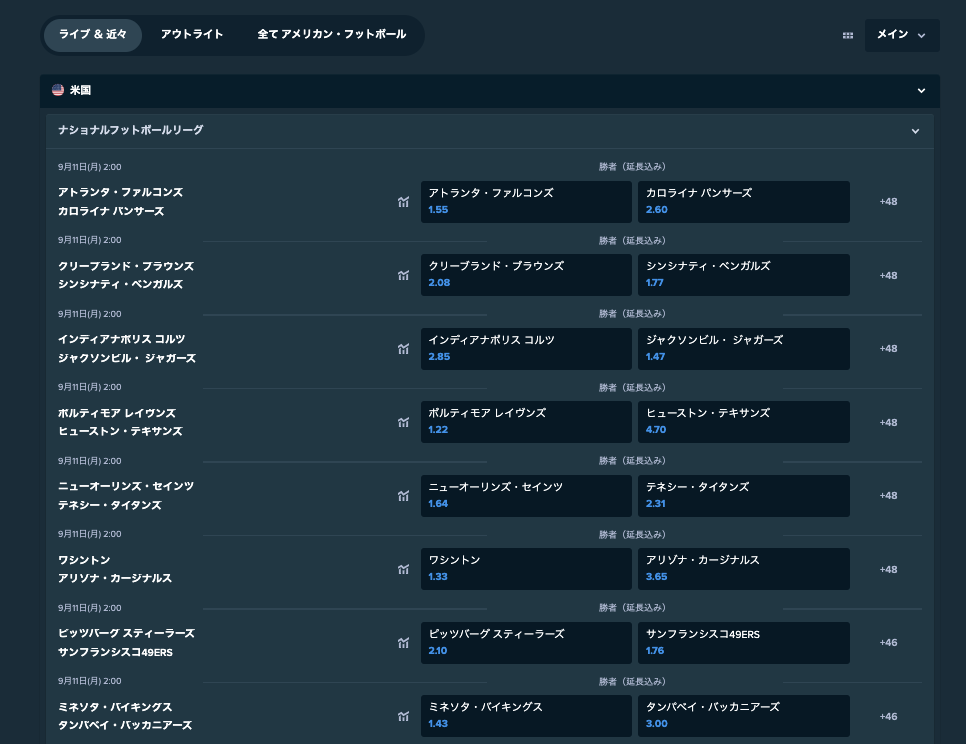The height and width of the screenshot is (744, 966).
Task: Open the ワシントン vs アリゾナ・カージナルス match
Action: point(115,569)
